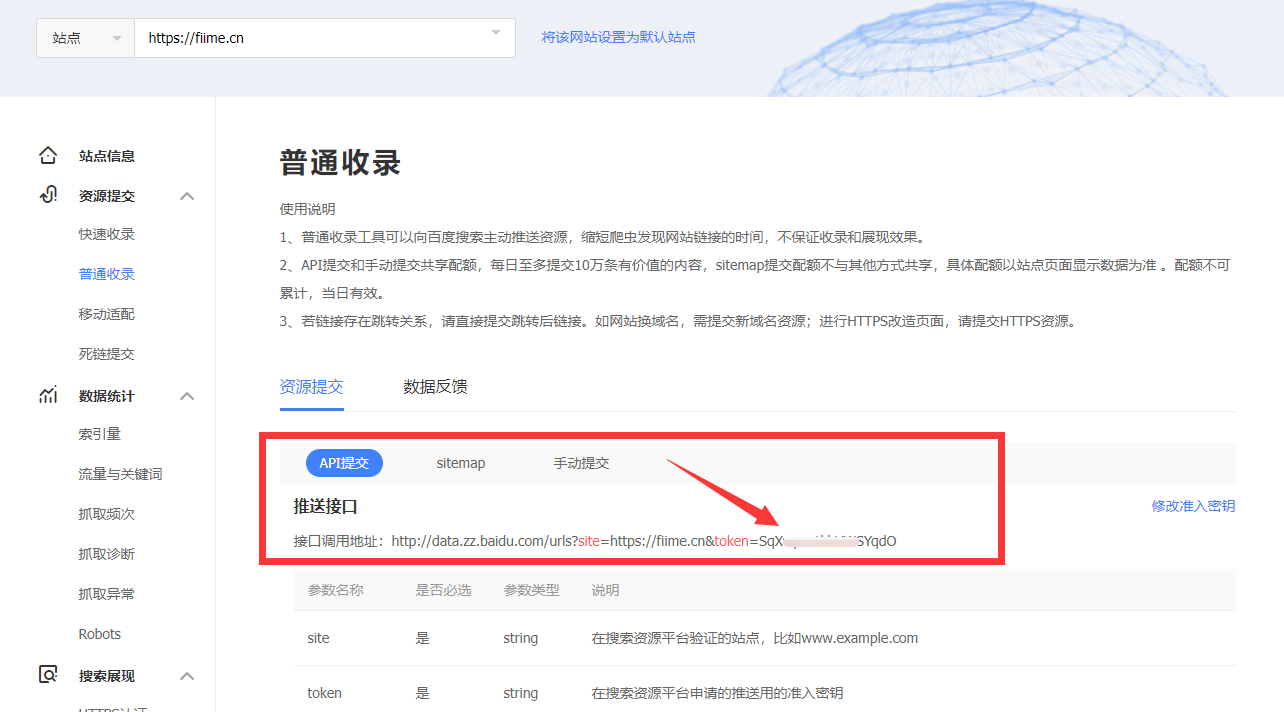1284x712 pixels.
Task: Click 修改准入密钥 link
Action: [x=1194, y=506]
